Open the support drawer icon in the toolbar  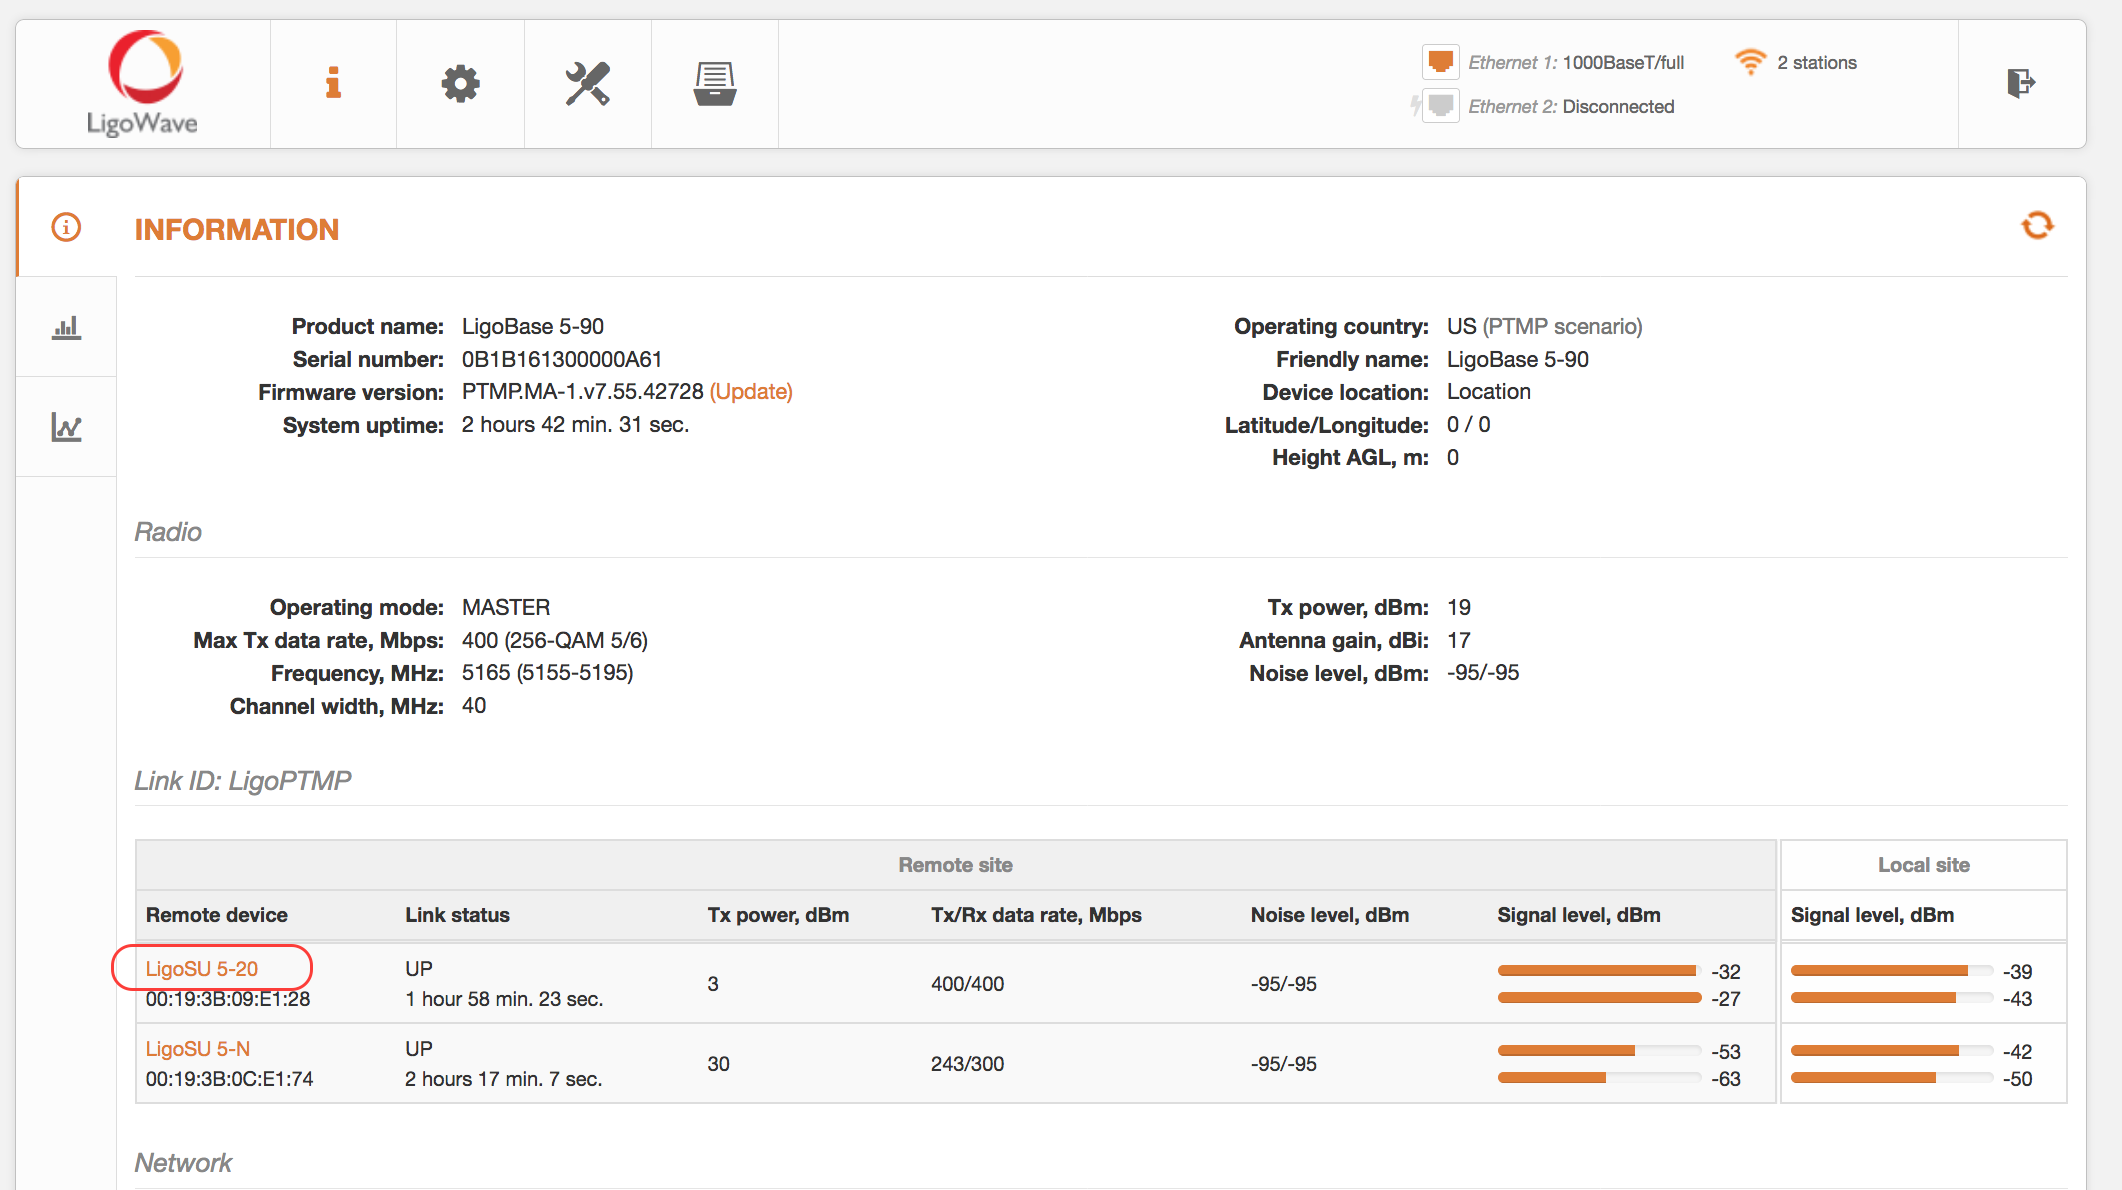tap(715, 84)
